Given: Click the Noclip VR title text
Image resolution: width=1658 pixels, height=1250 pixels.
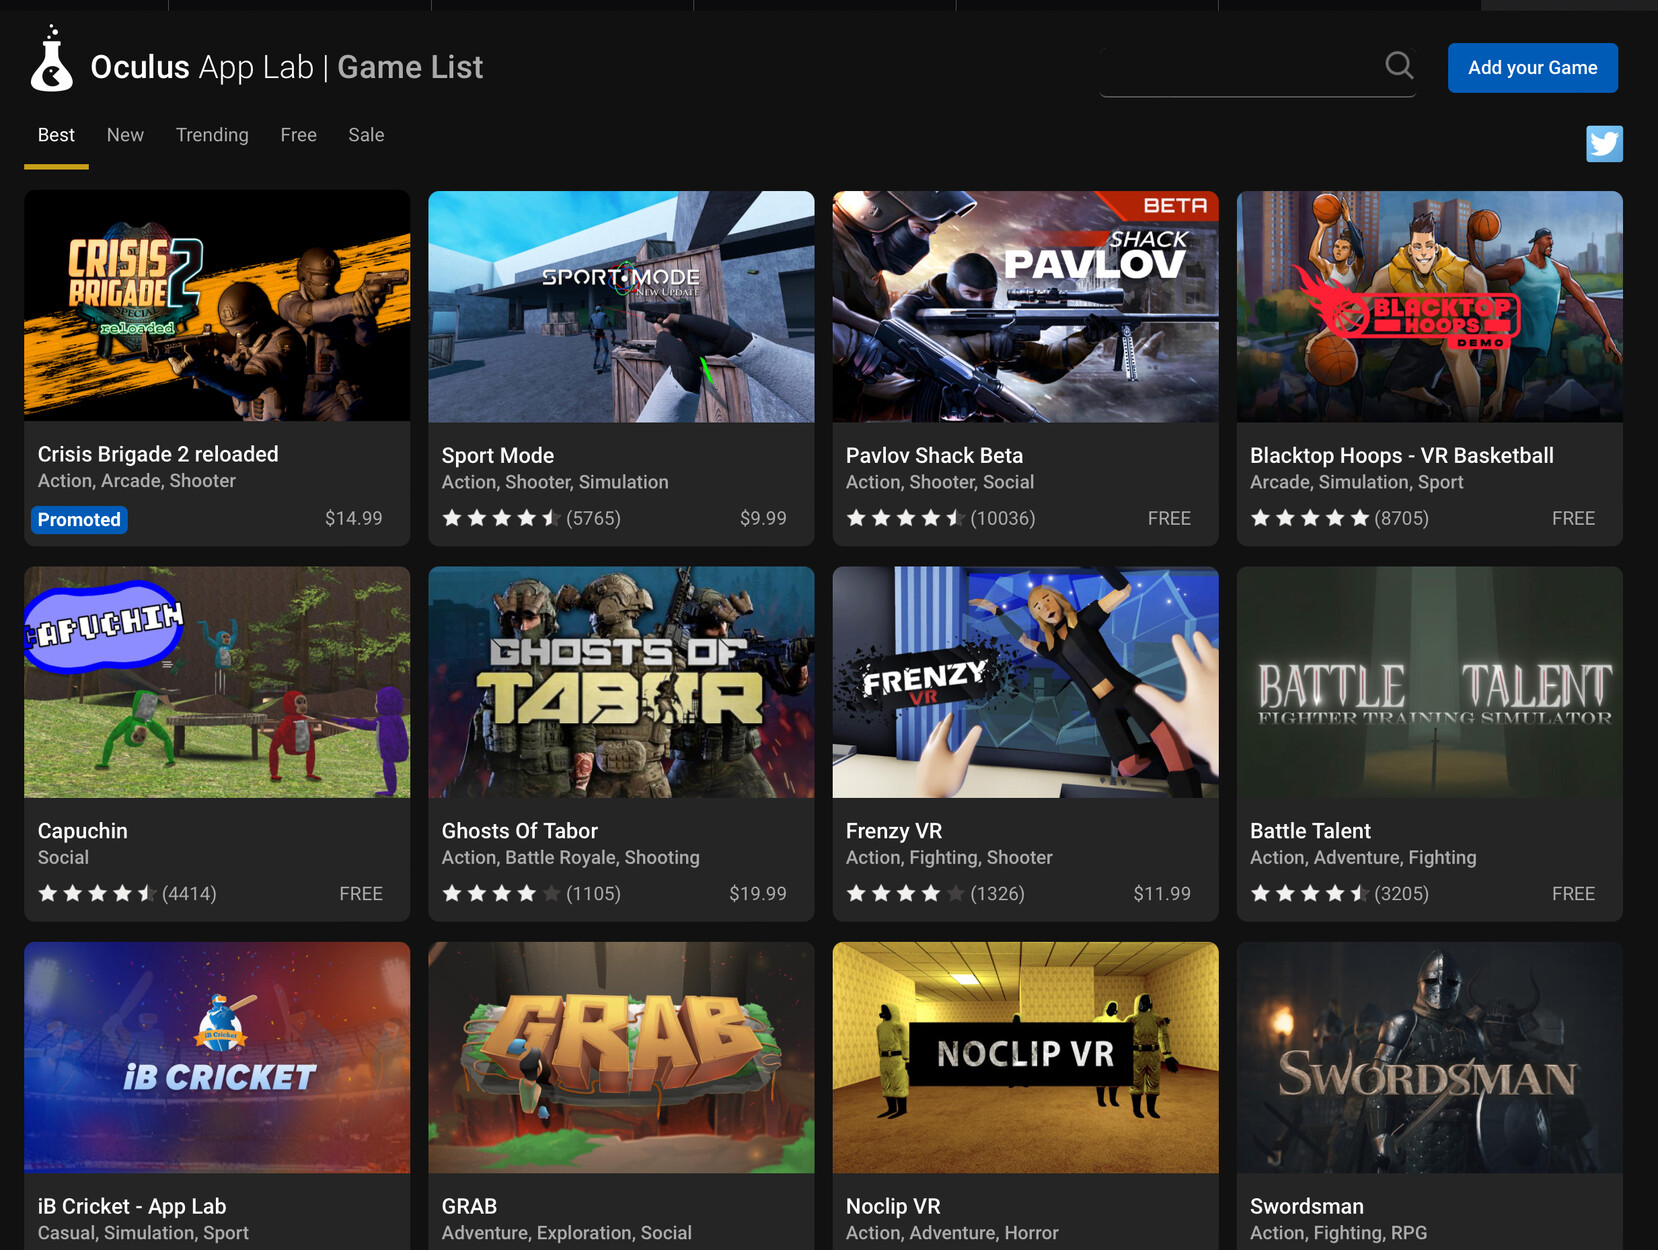Looking at the screenshot, I should coord(893,1206).
